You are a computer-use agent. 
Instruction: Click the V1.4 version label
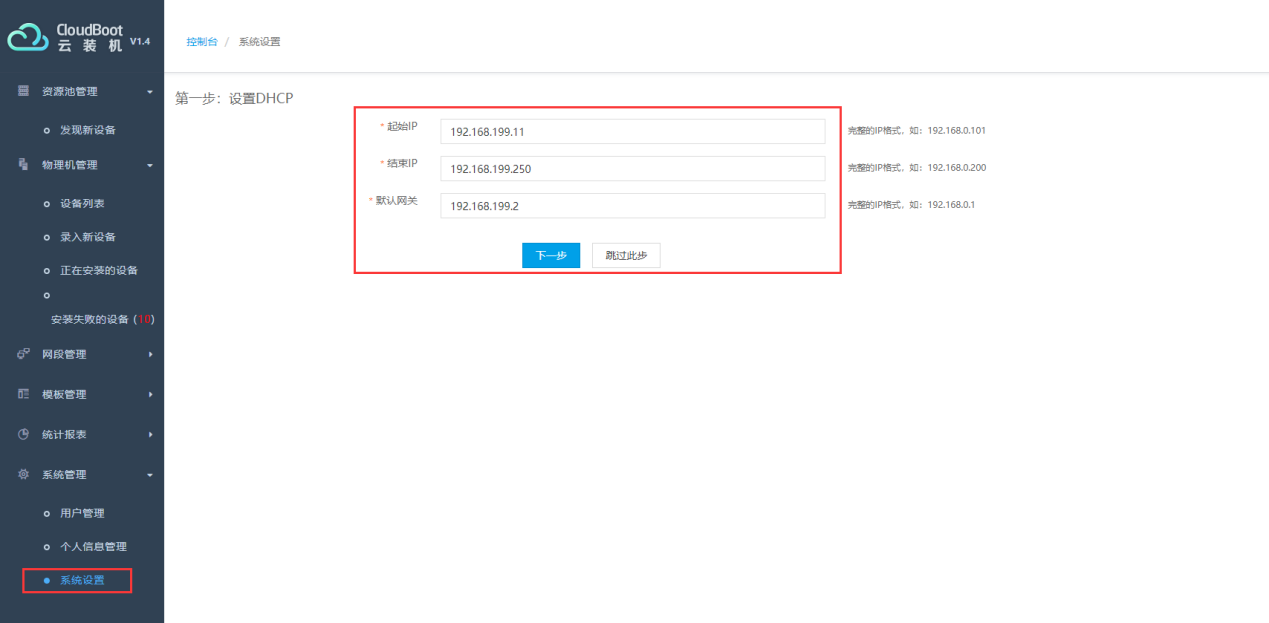pyautogui.click(x=140, y=41)
